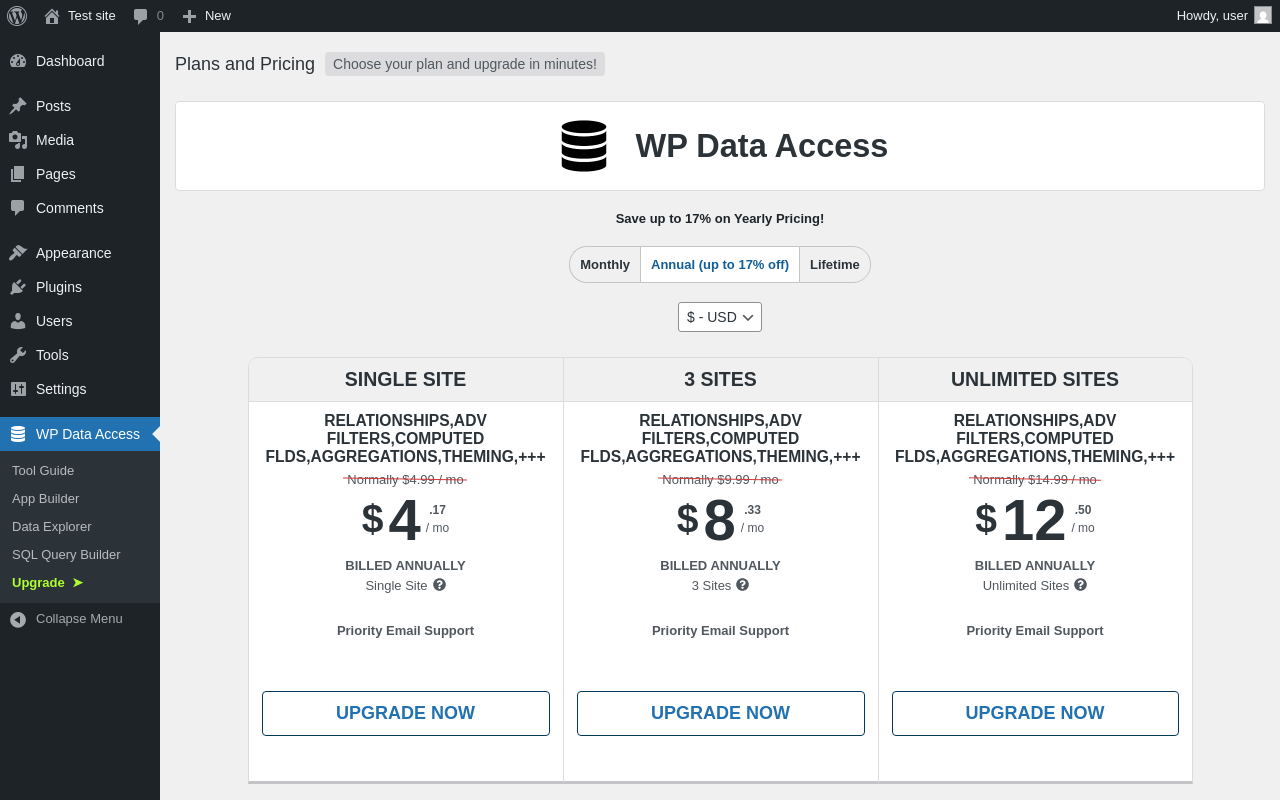
Task: Click the UNLIMITED SITES plan header
Action: click(x=1035, y=380)
